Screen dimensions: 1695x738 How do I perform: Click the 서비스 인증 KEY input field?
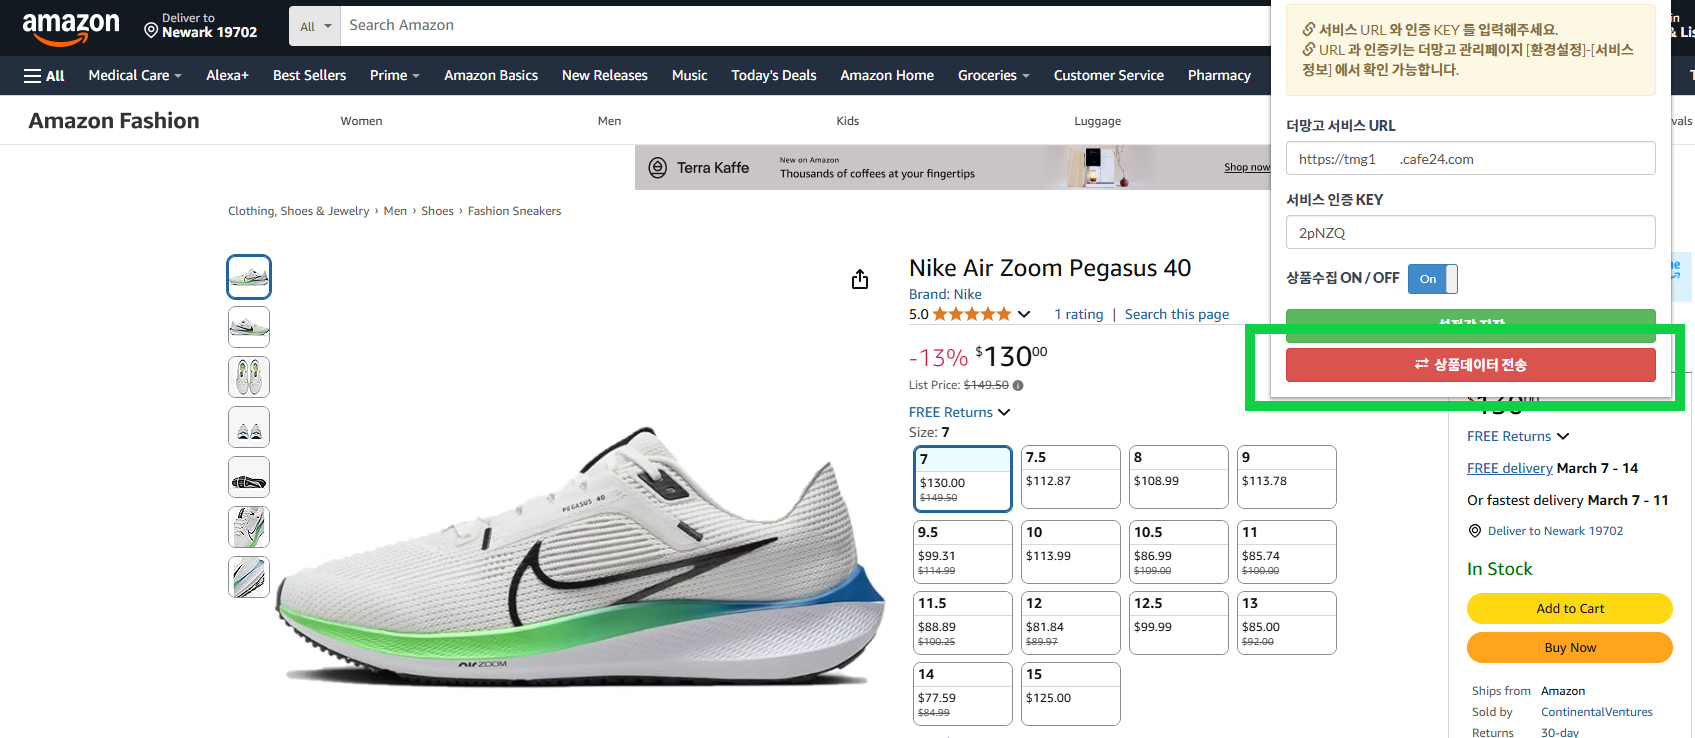(x=1470, y=233)
